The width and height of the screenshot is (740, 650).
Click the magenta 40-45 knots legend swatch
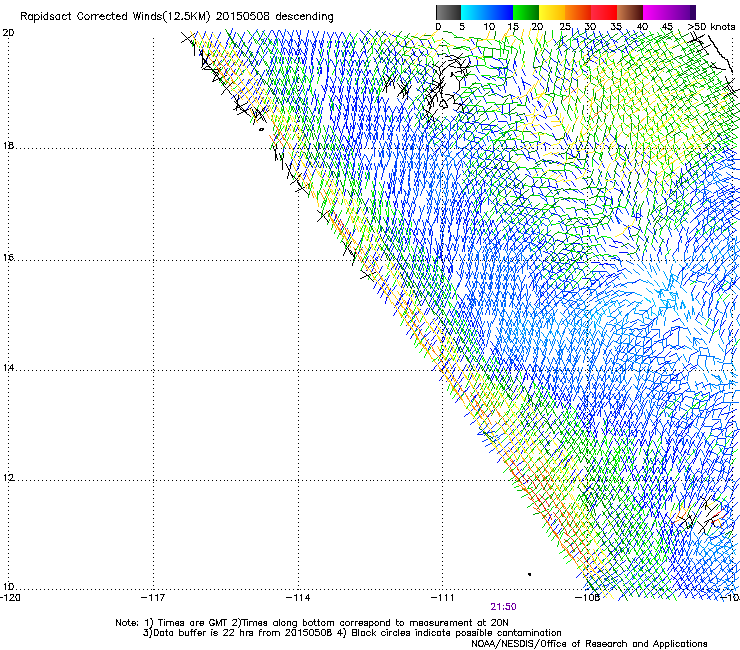656,13
